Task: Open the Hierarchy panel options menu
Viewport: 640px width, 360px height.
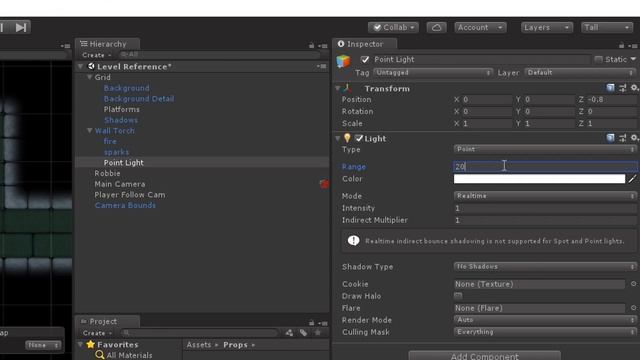Action: (x=322, y=46)
